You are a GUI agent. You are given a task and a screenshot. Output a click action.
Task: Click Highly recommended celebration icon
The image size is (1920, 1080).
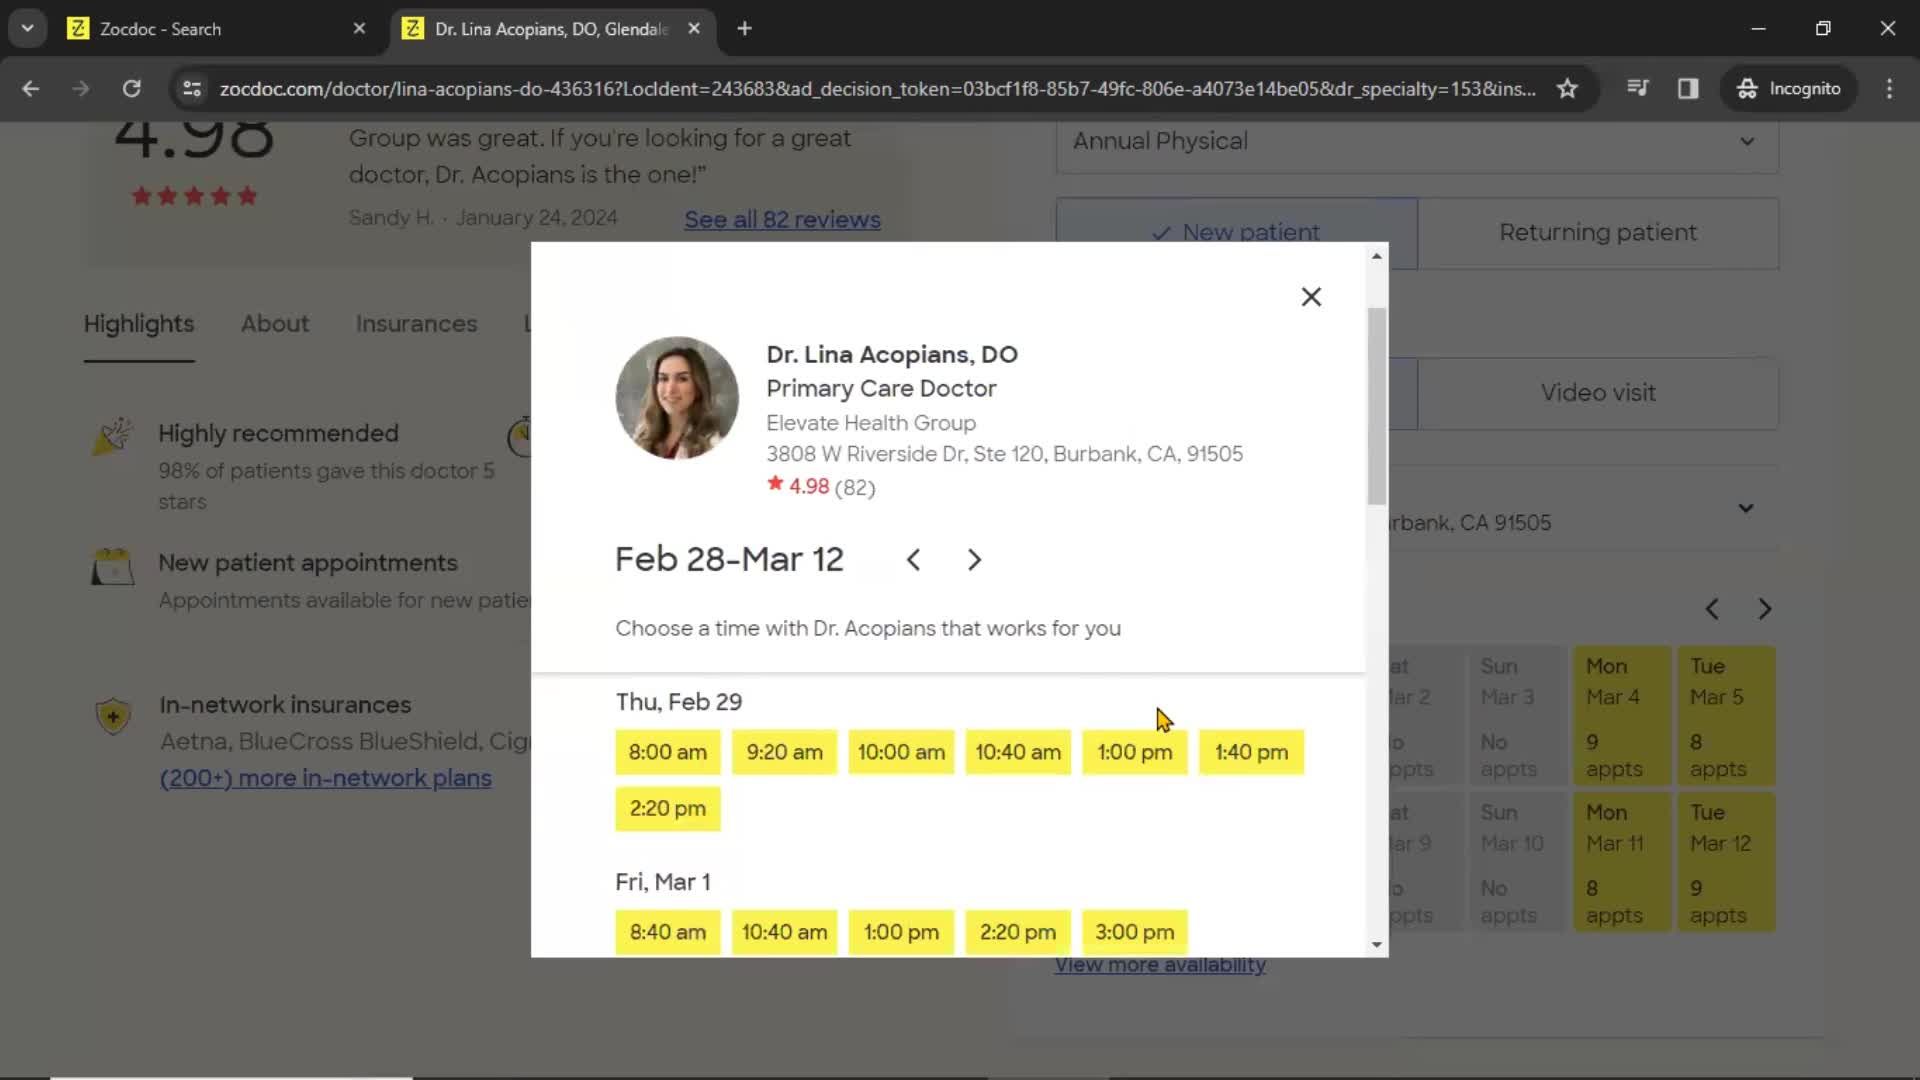[x=112, y=436]
